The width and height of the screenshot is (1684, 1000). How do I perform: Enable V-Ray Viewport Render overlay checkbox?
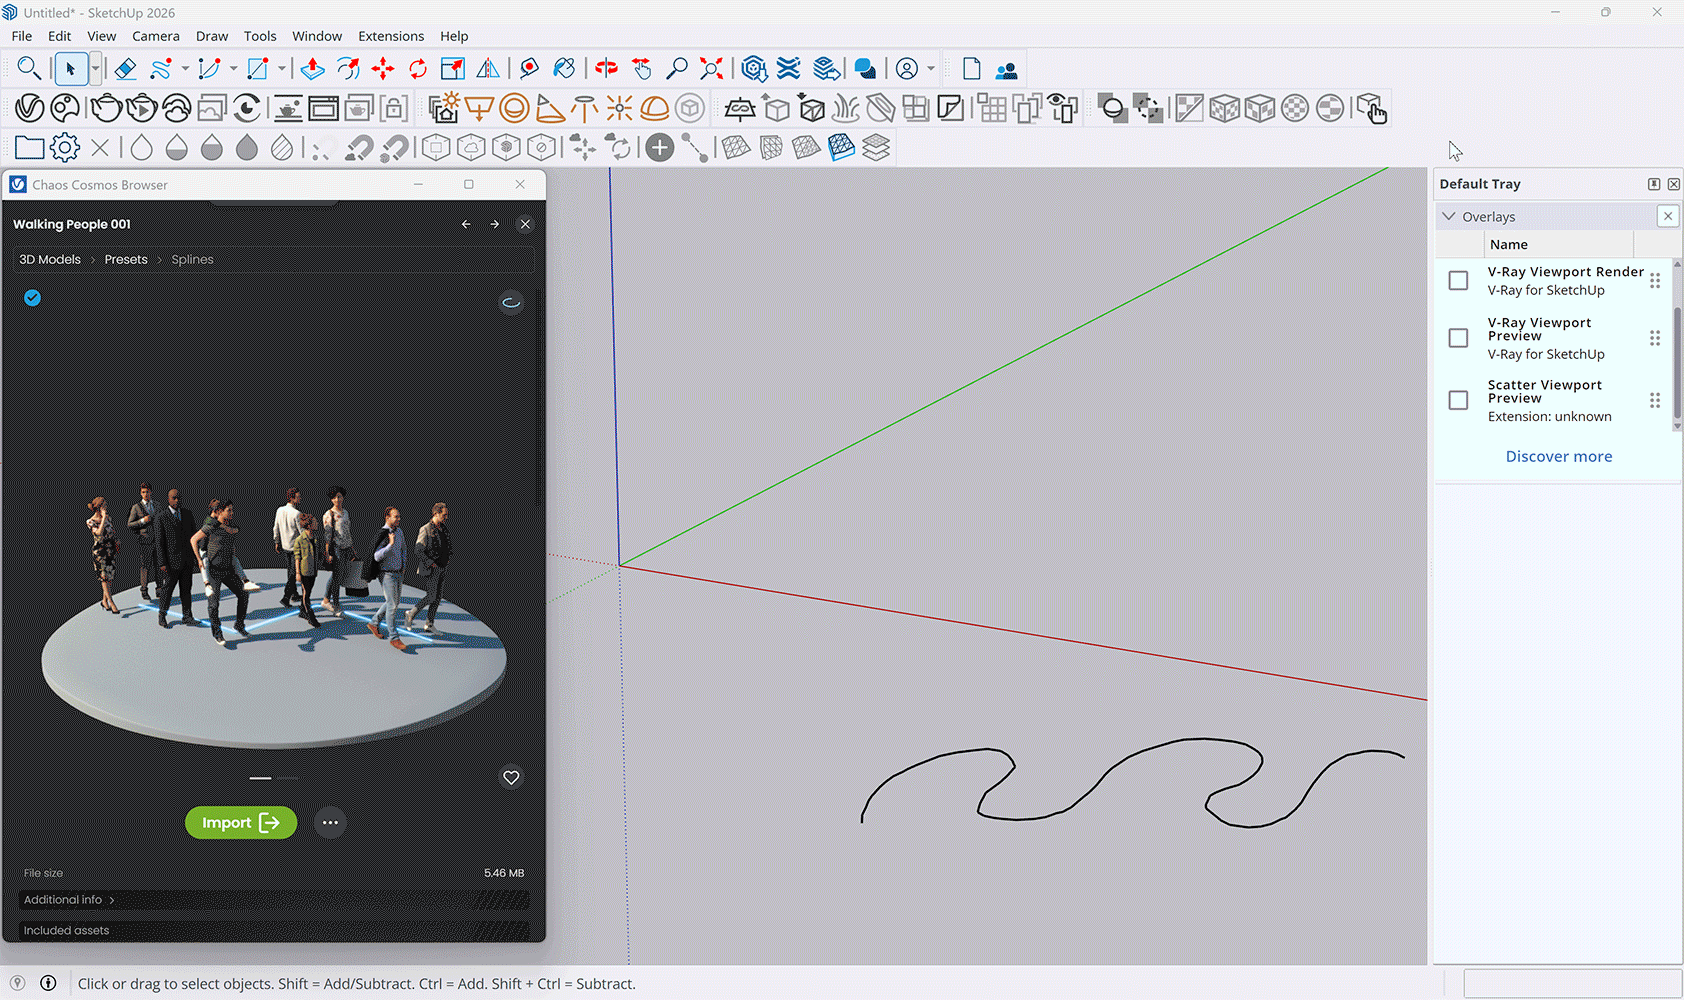1458,281
